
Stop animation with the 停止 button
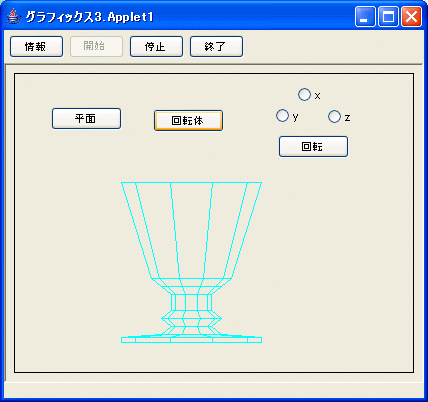click(x=156, y=46)
